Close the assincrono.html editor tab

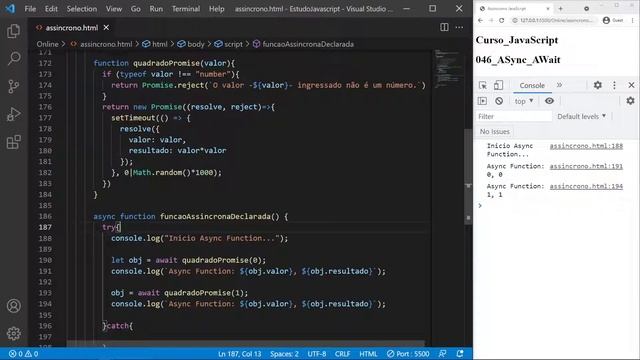106,27
